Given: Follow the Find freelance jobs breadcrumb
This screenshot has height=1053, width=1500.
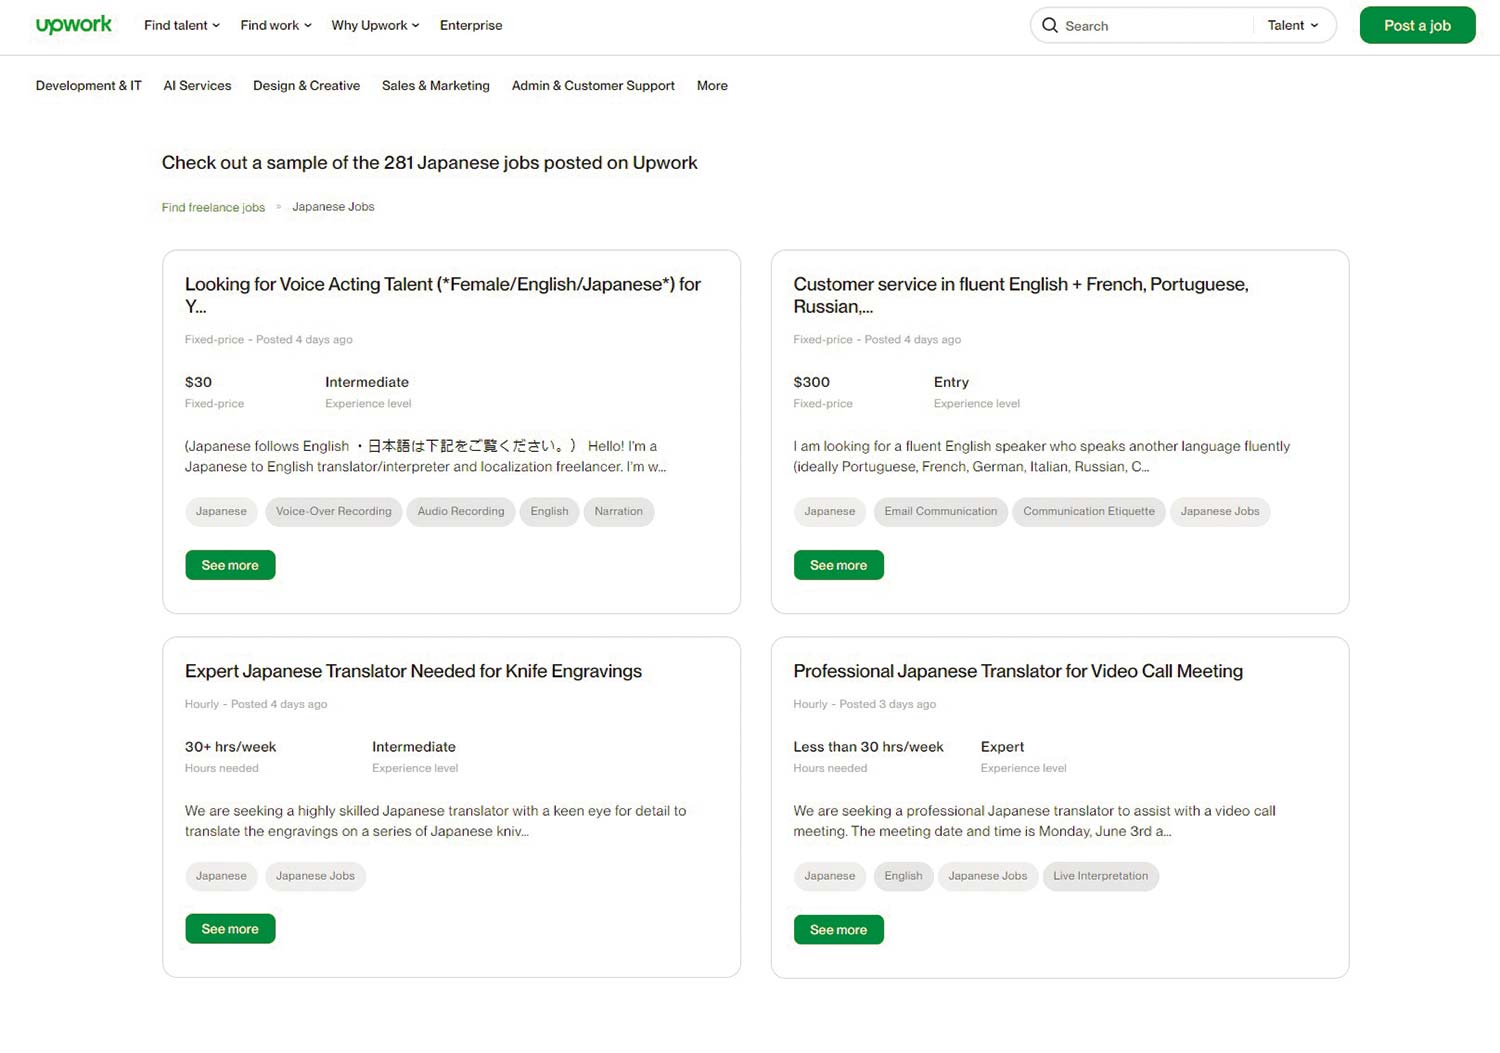Looking at the screenshot, I should pos(213,207).
